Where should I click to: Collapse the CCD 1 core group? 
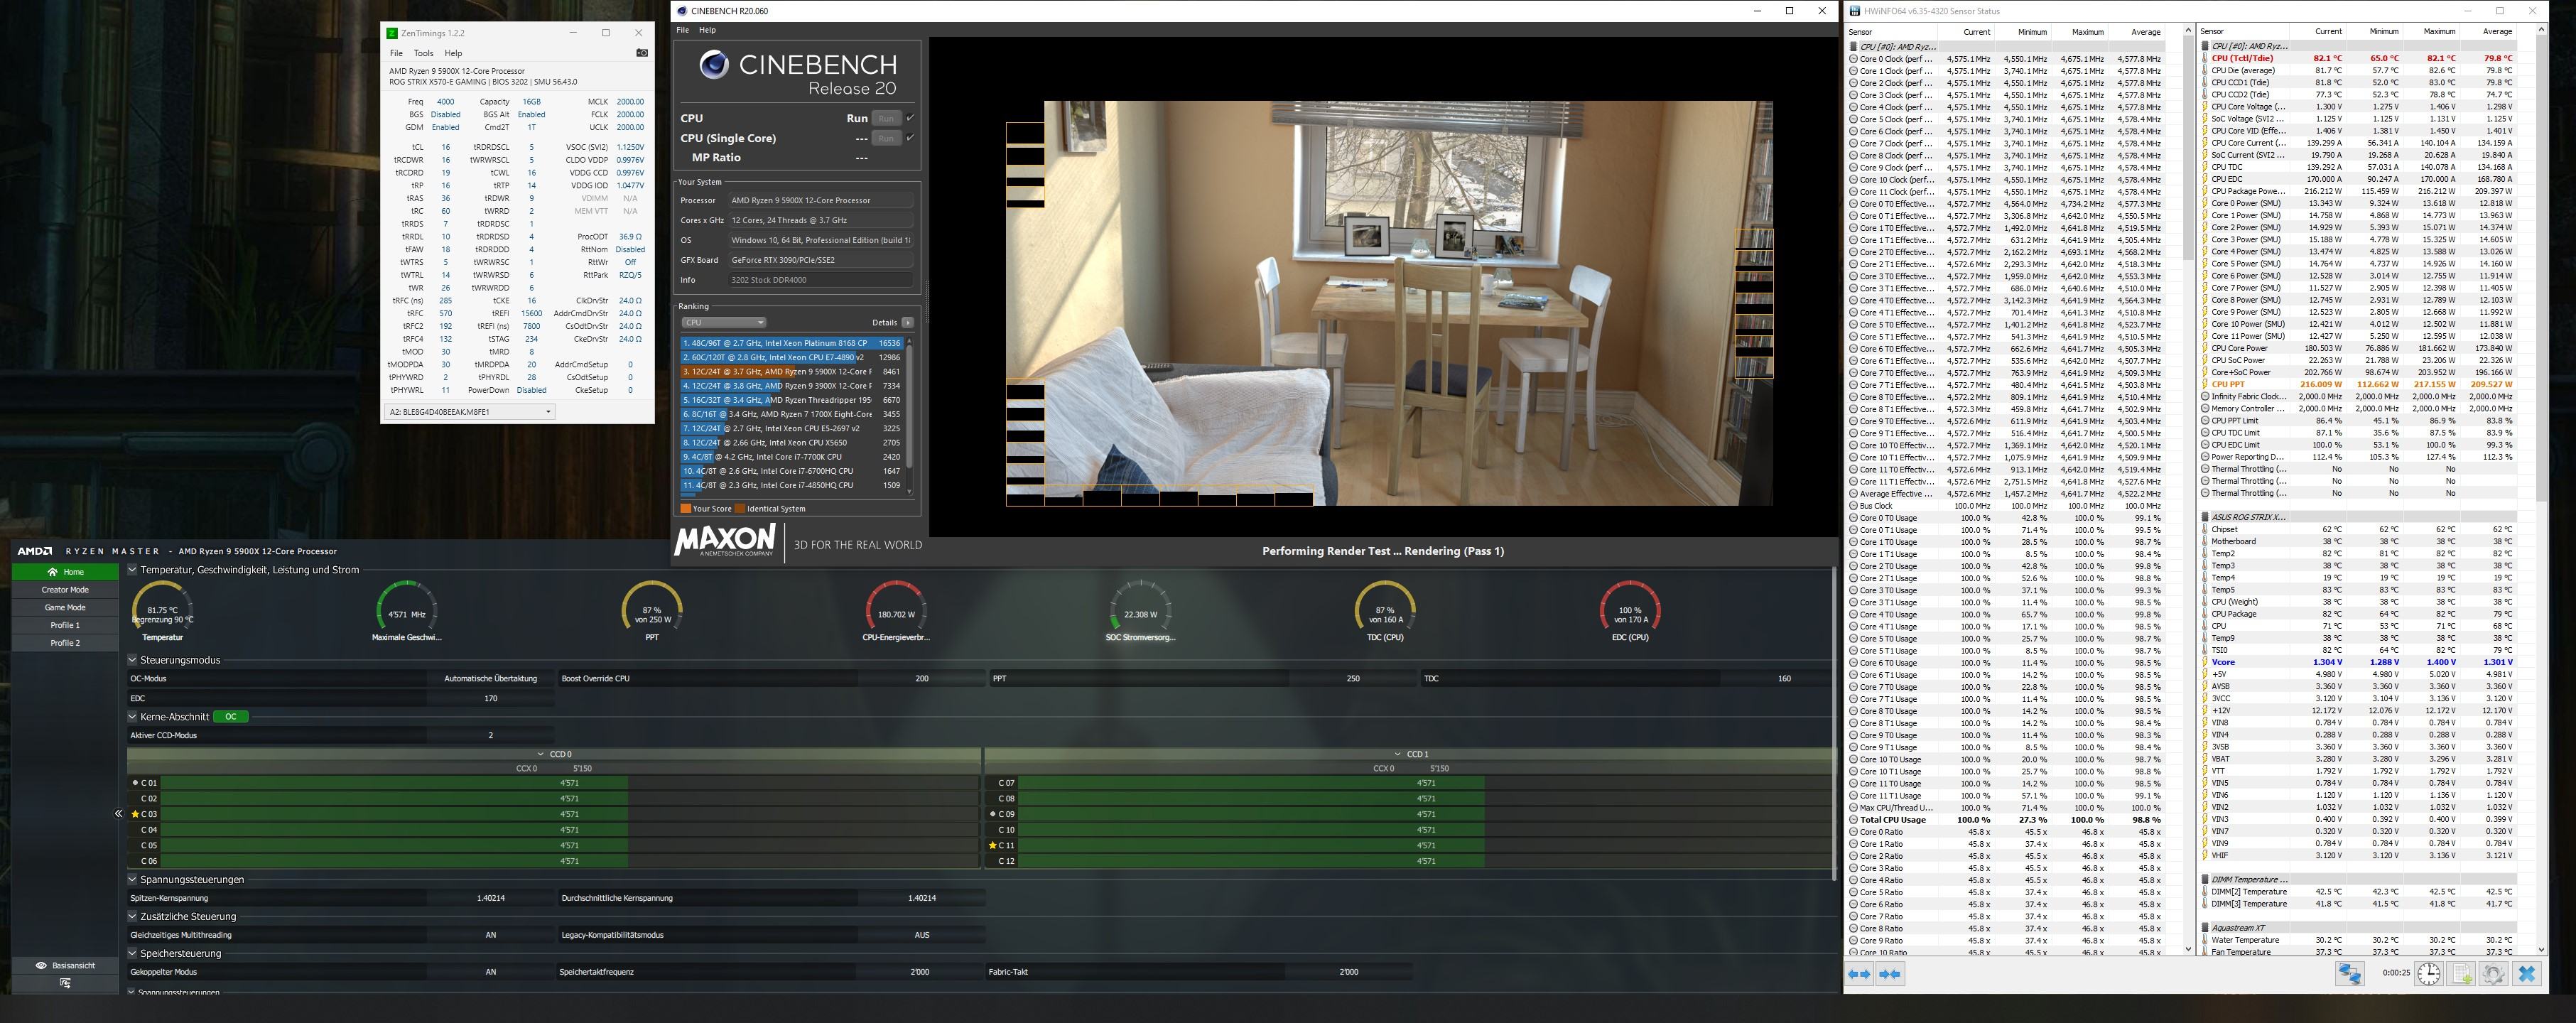click(x=1398, y=755)
